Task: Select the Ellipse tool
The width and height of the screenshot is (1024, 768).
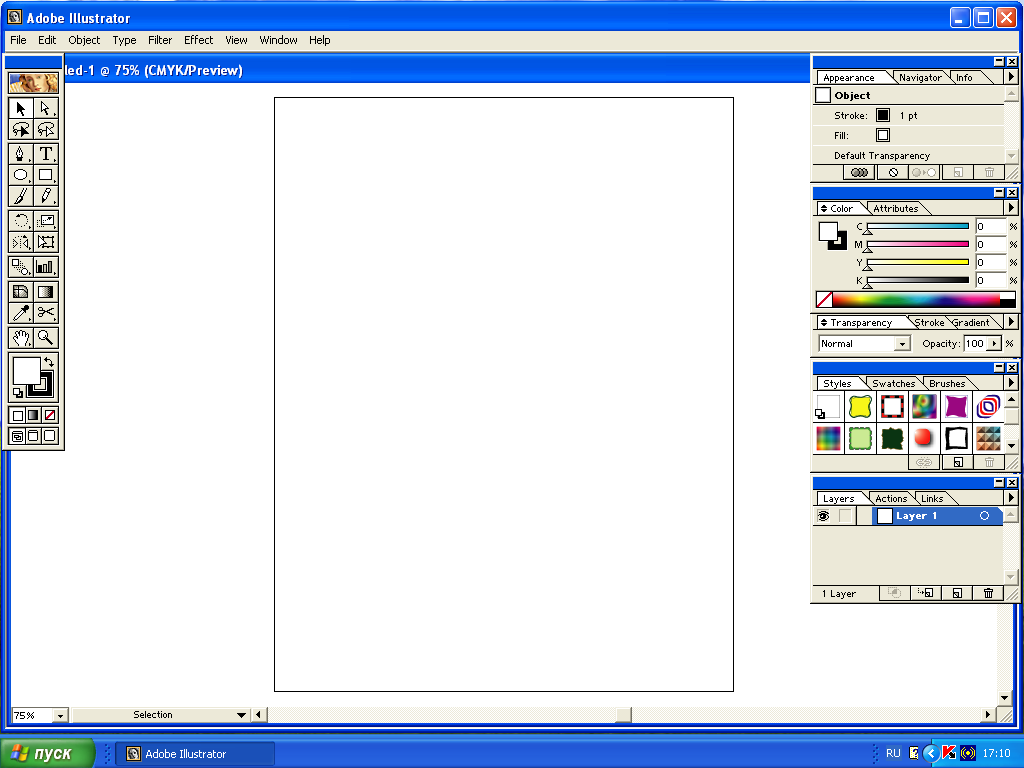Action: (20, 175)
